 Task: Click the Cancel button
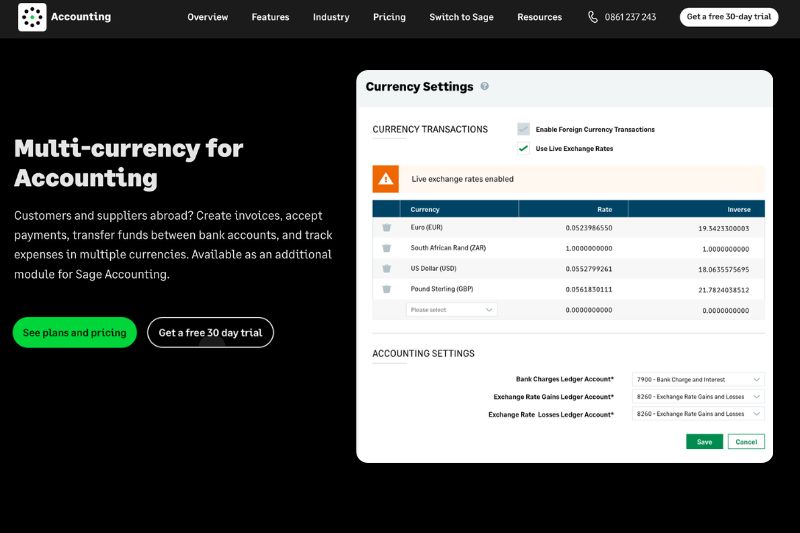[x=746, y=442]
